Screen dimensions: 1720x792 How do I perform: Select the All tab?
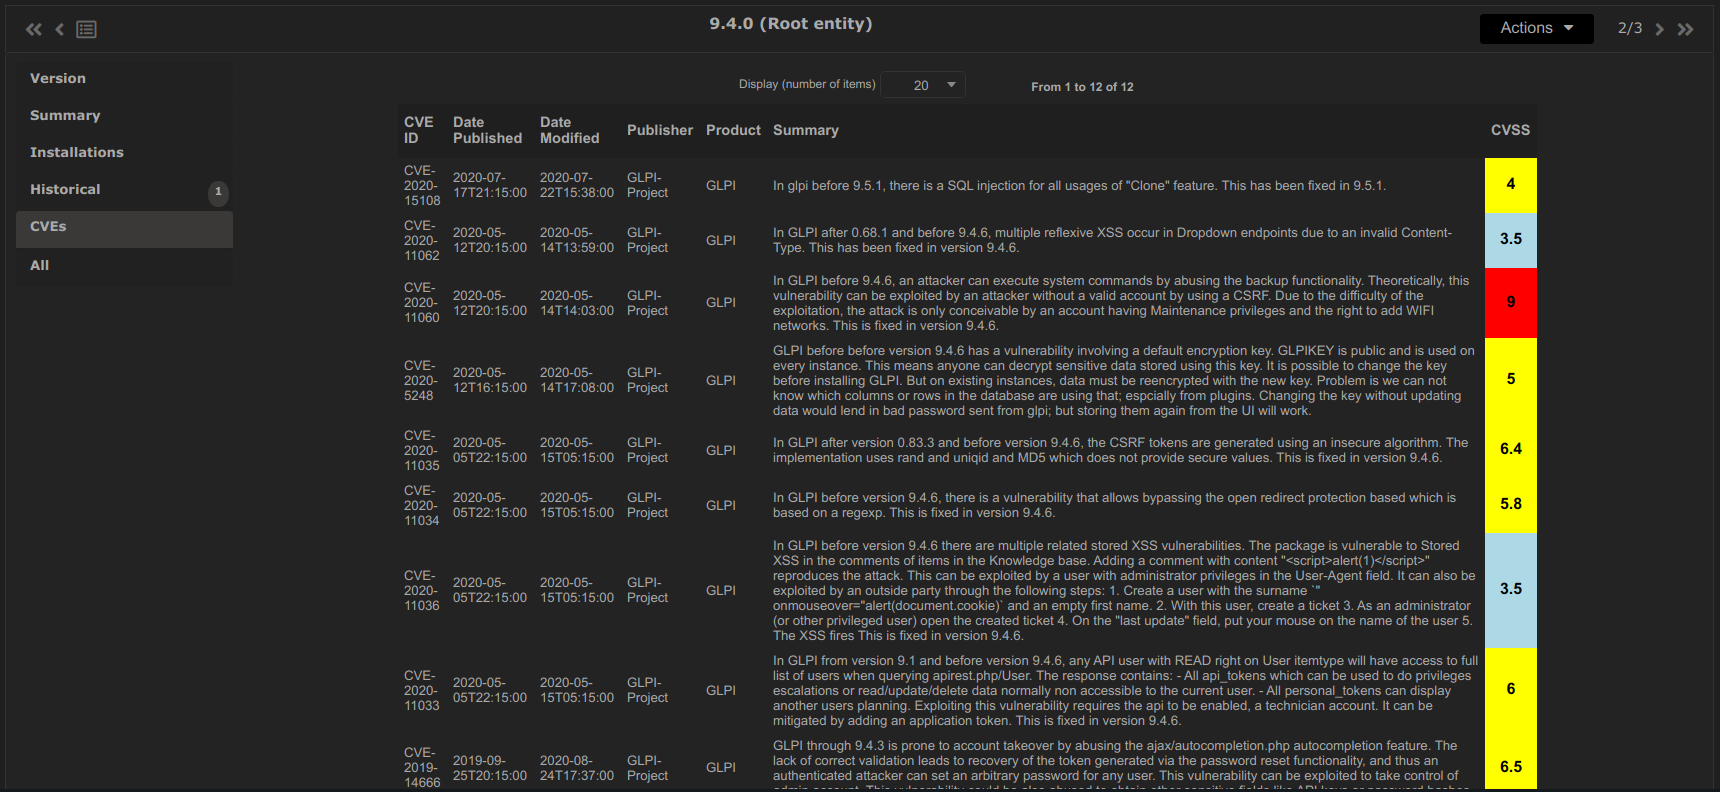pos(124,265)
